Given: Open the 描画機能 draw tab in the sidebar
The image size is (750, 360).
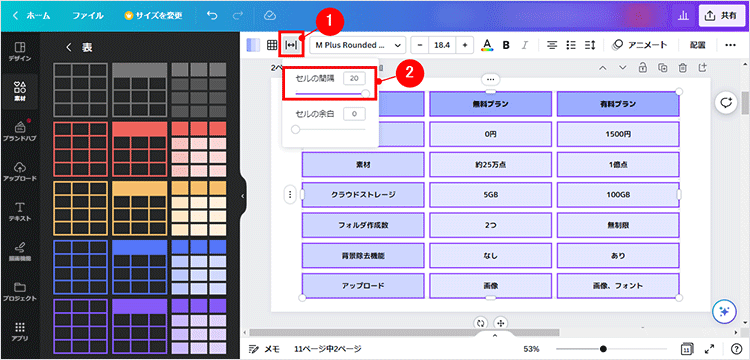Looking at the screenshot, I should pos(20,251).
